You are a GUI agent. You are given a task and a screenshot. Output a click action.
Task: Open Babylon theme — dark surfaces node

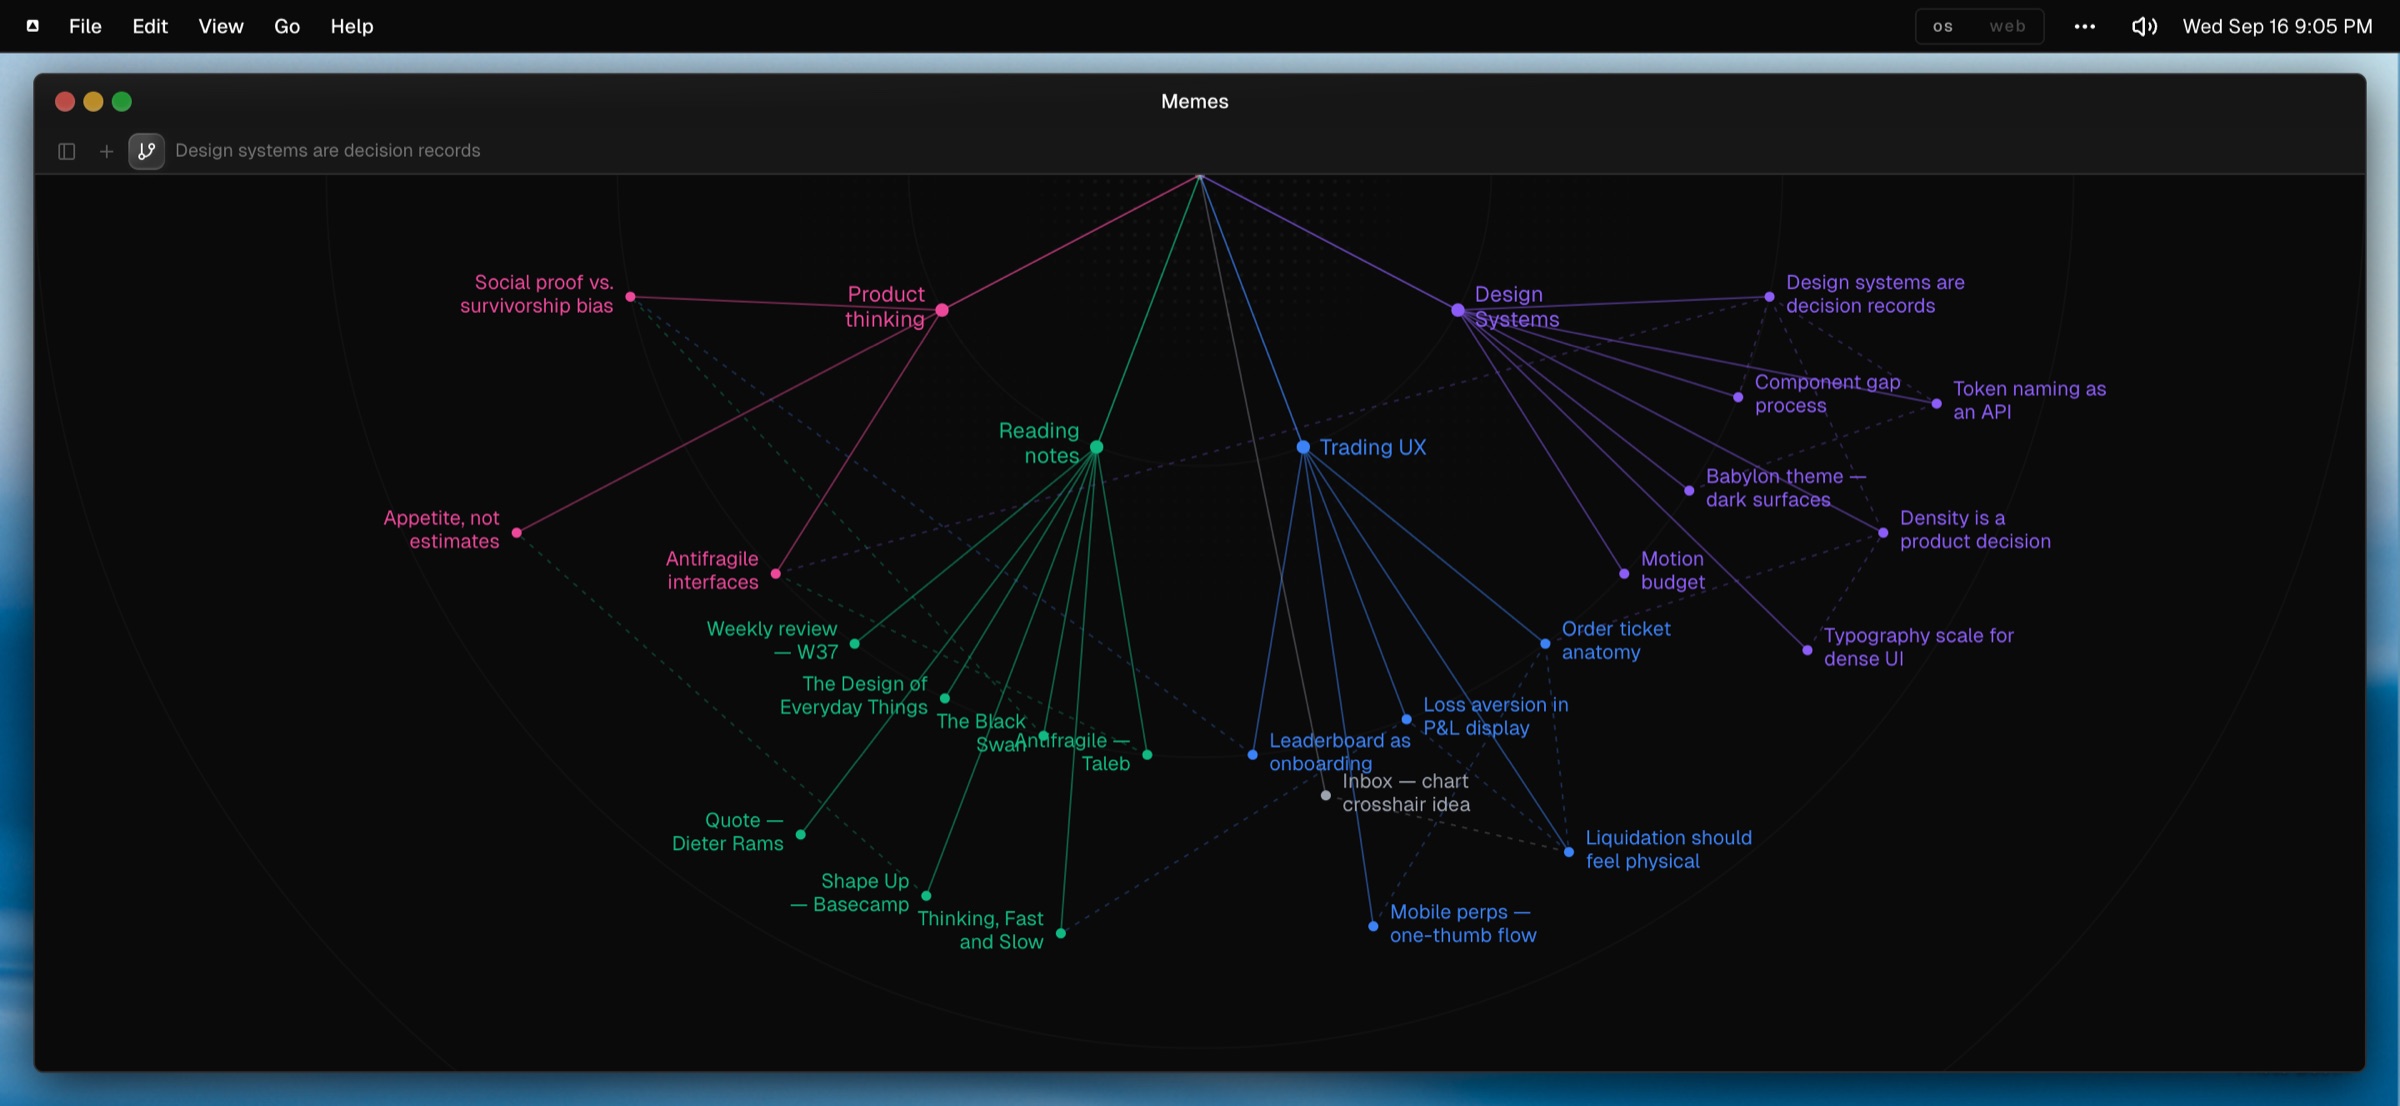coord(1690,491)
